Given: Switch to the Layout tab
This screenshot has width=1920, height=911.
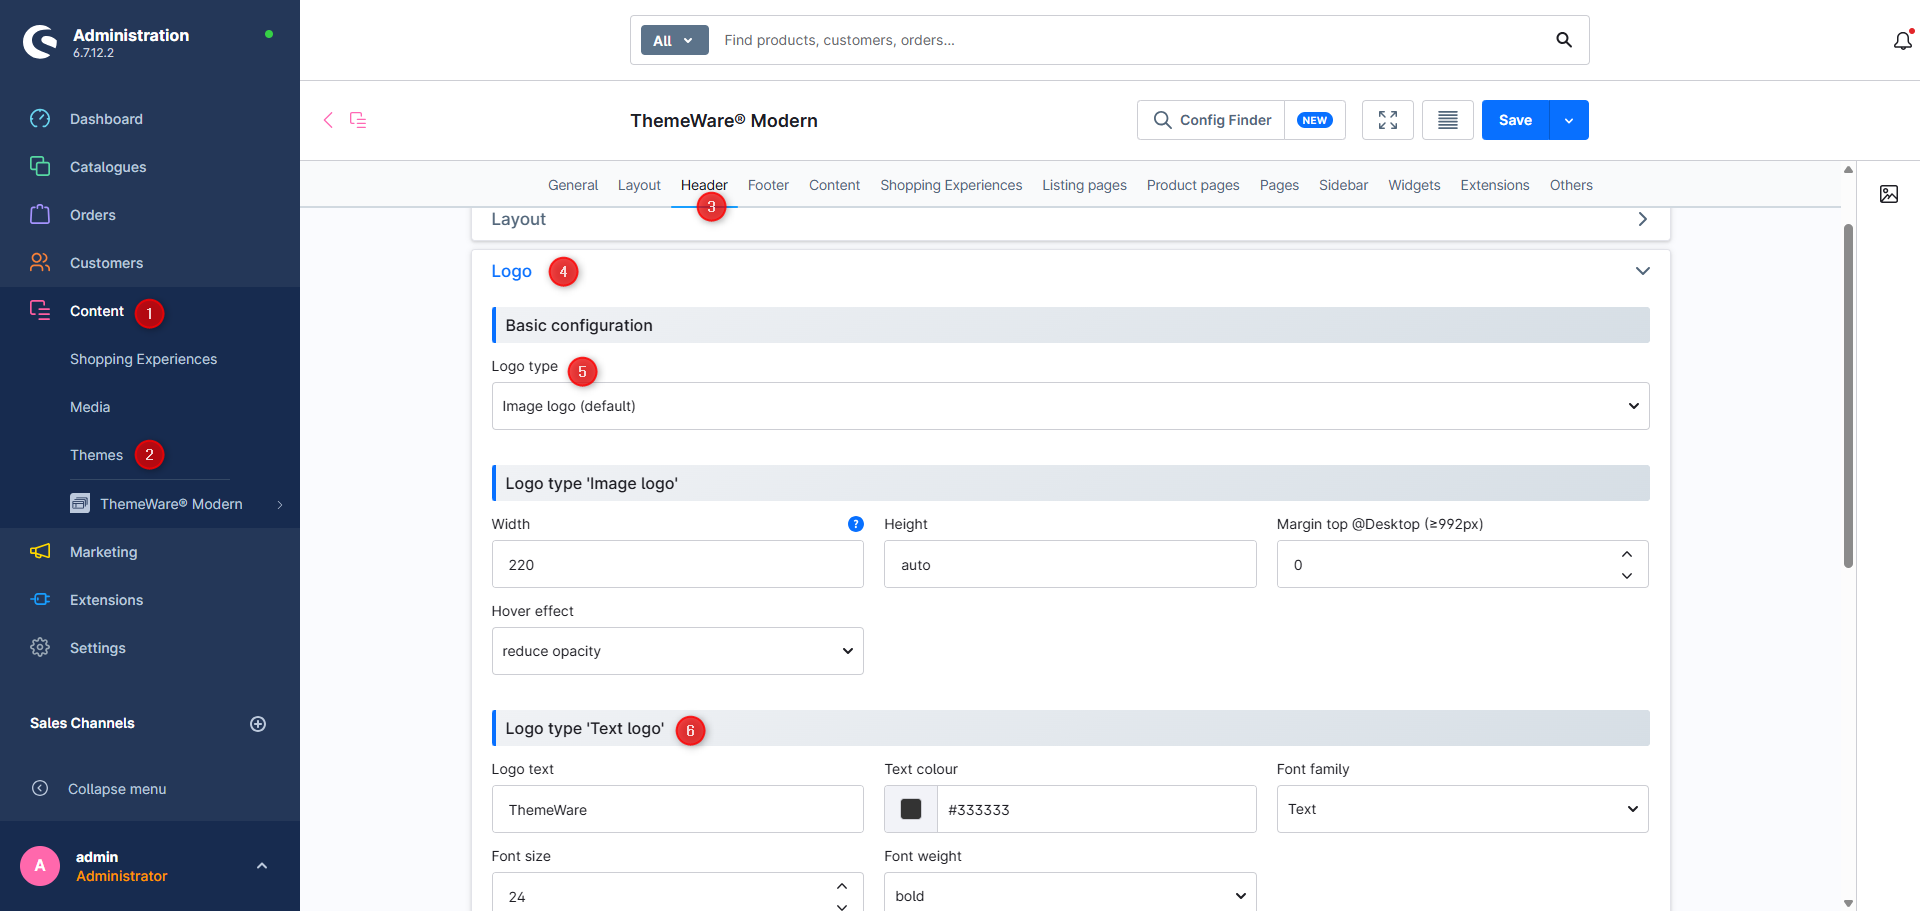Looking at the screenshot, I should 639,185.
